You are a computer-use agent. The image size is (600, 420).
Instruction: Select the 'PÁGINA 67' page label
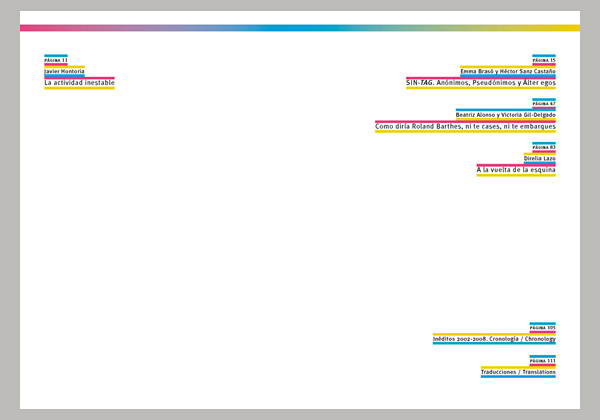point(544,104)
